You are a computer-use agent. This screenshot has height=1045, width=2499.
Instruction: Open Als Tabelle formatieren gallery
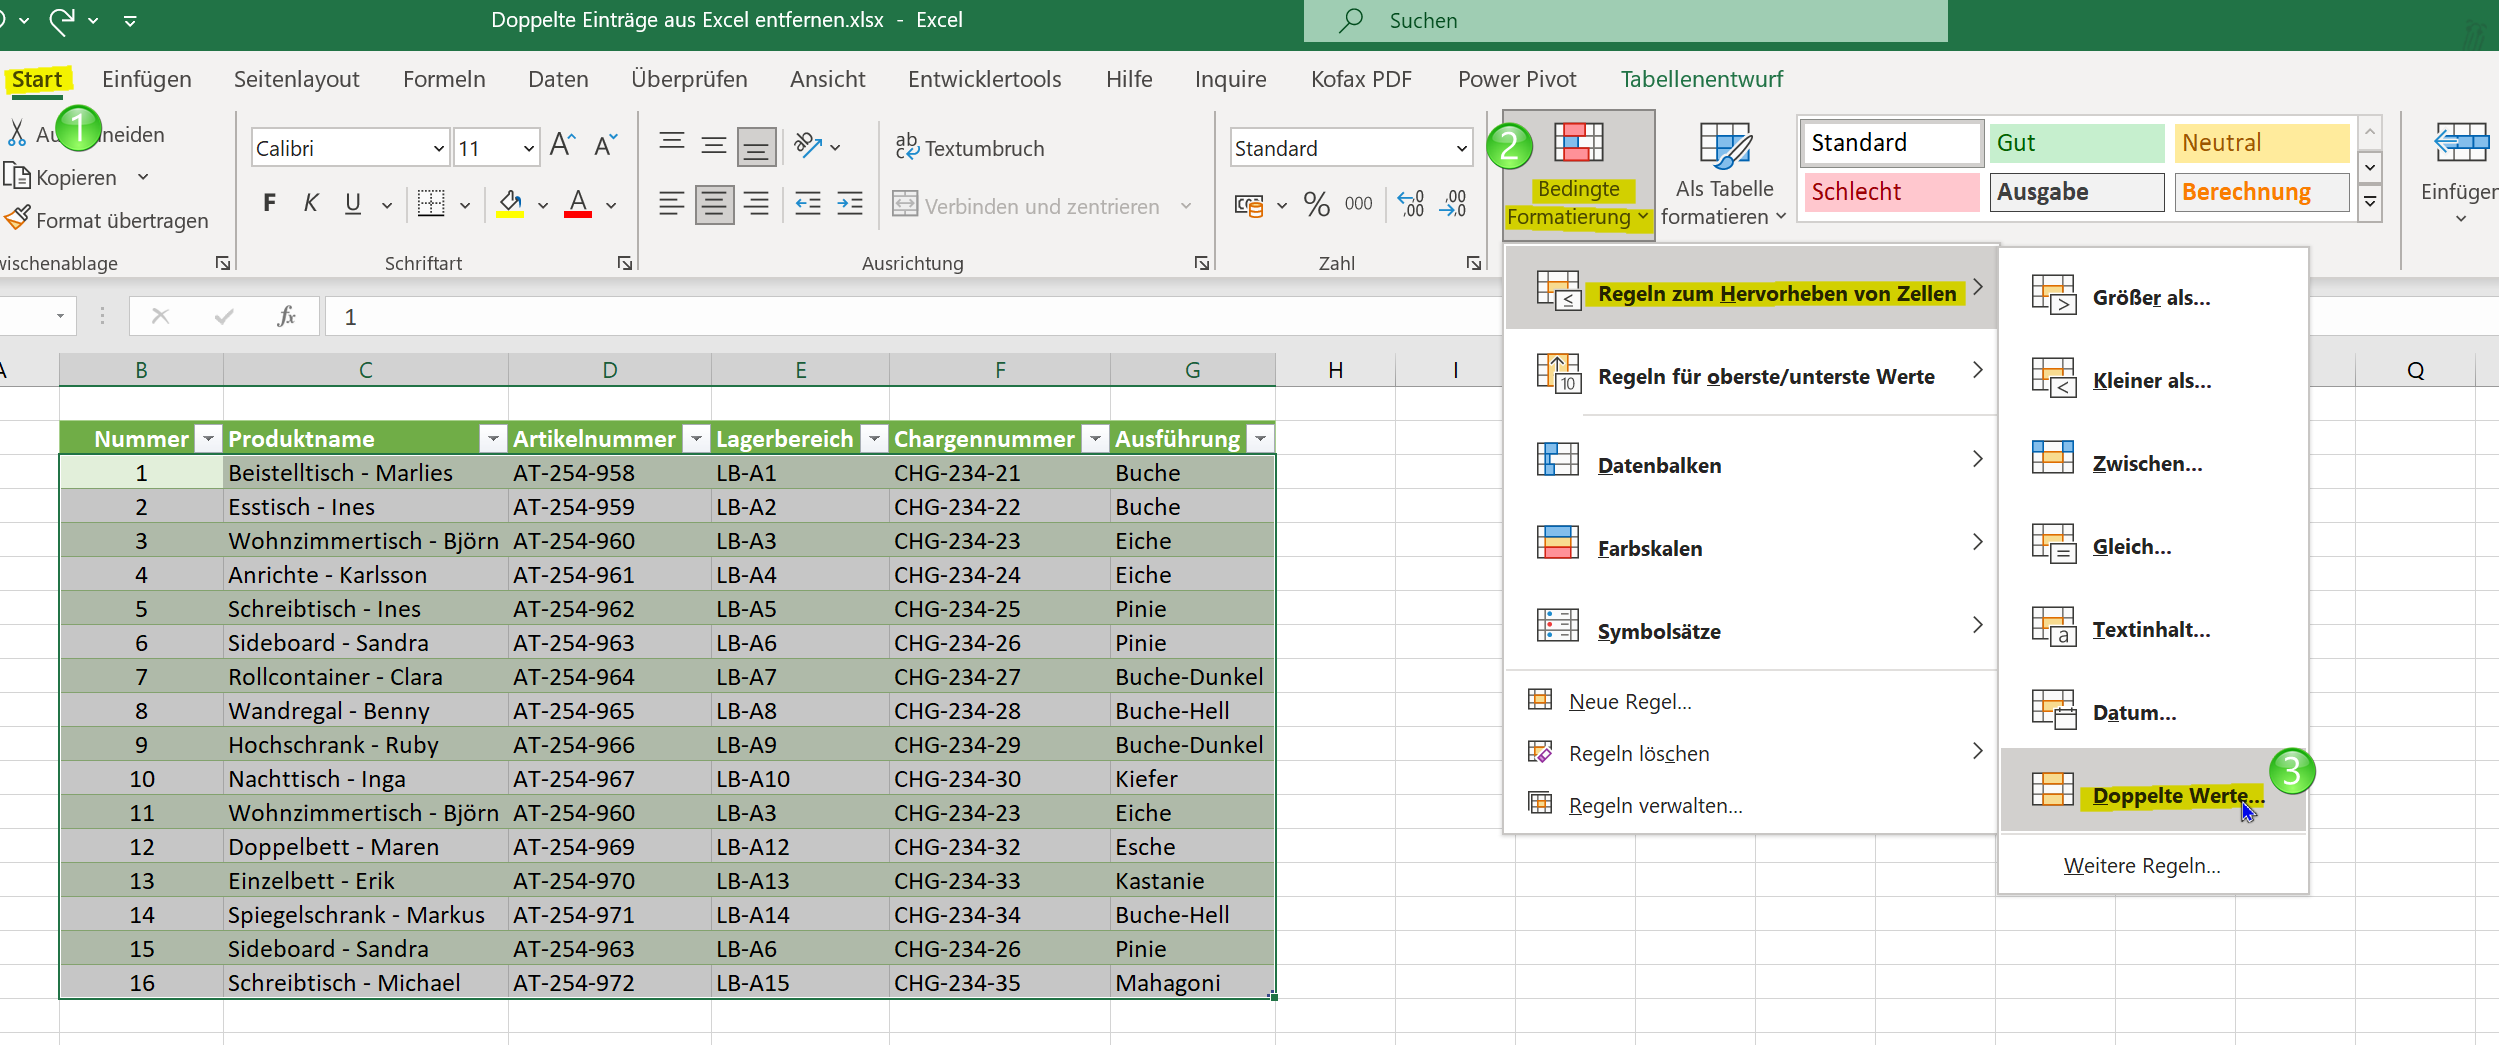[x=1724, y=175]
